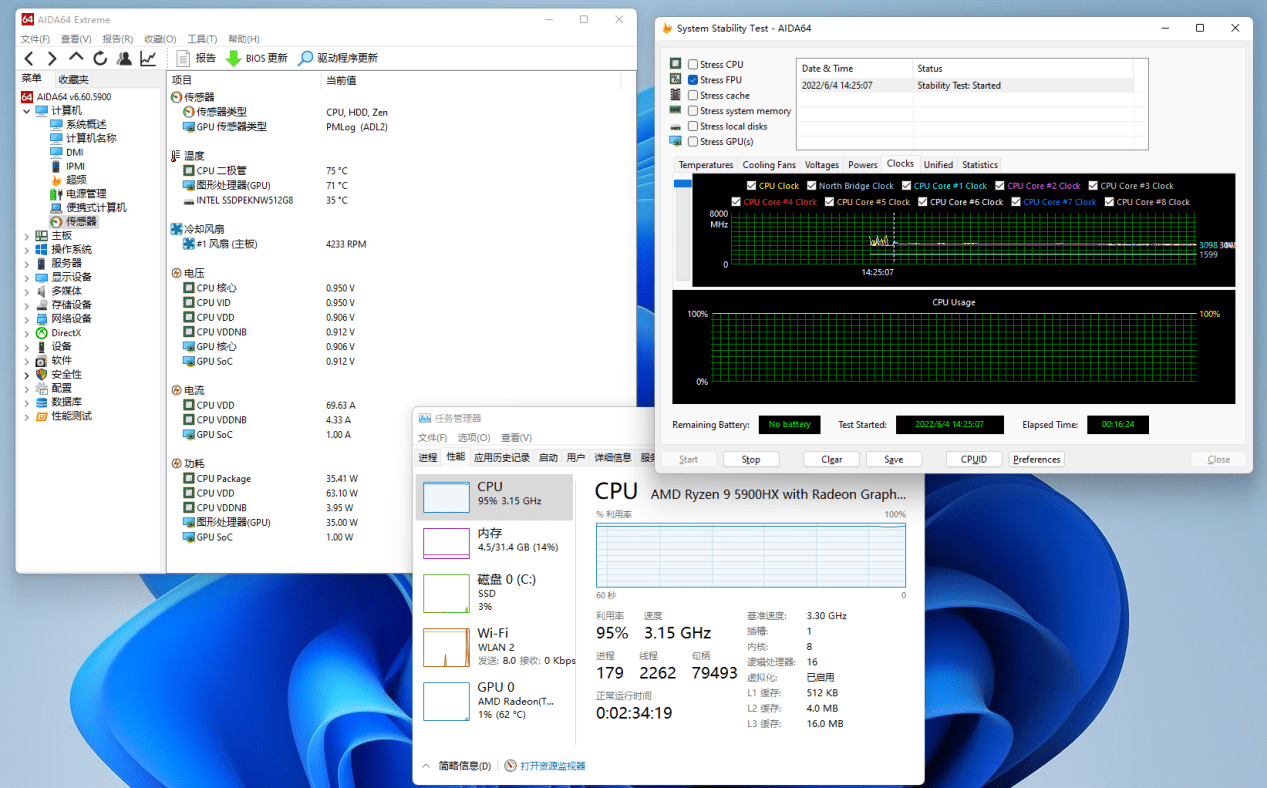This screenshot has width=1267, height=788.
Task: Open the graph icon in AIDA64 toolbar
Action: (x=148, y=58)
